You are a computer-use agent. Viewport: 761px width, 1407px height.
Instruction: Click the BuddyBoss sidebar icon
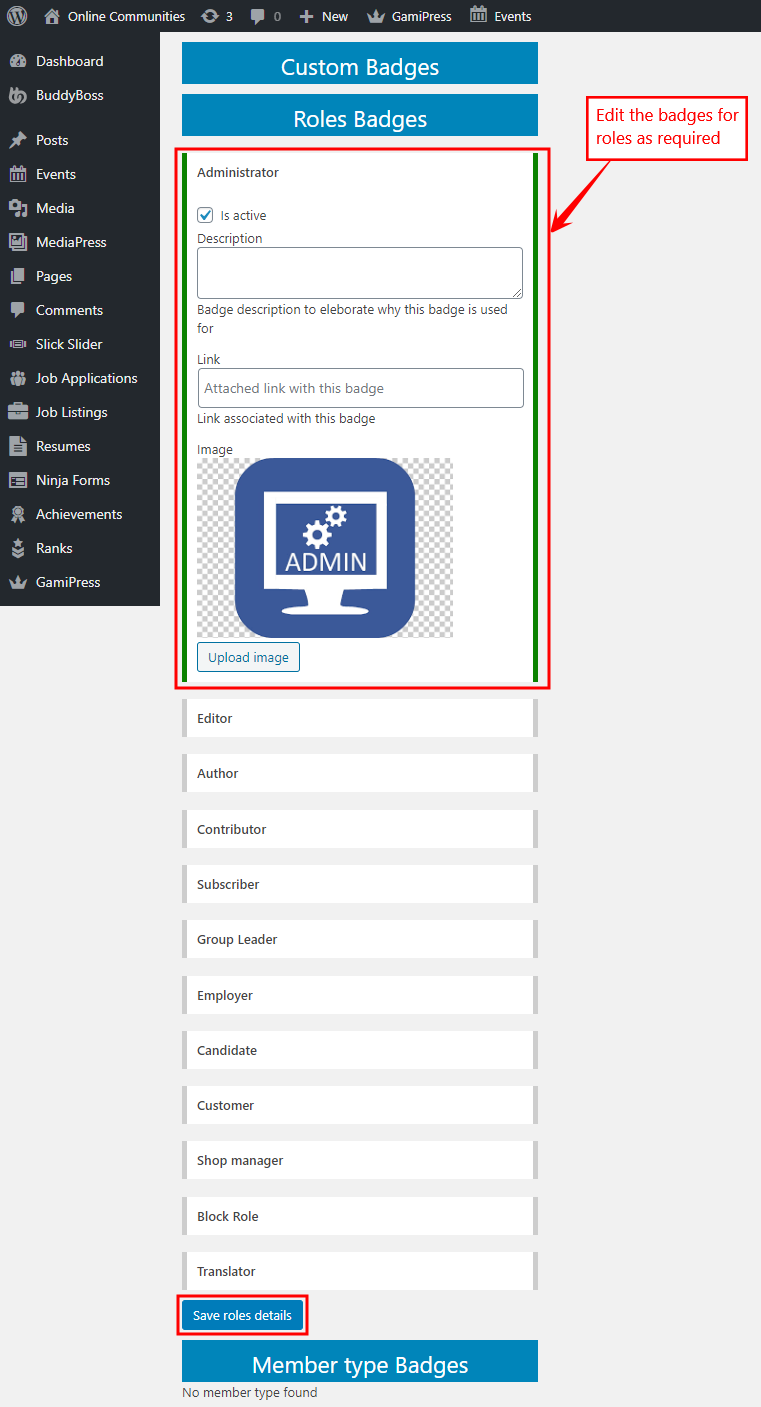point(18,96)
